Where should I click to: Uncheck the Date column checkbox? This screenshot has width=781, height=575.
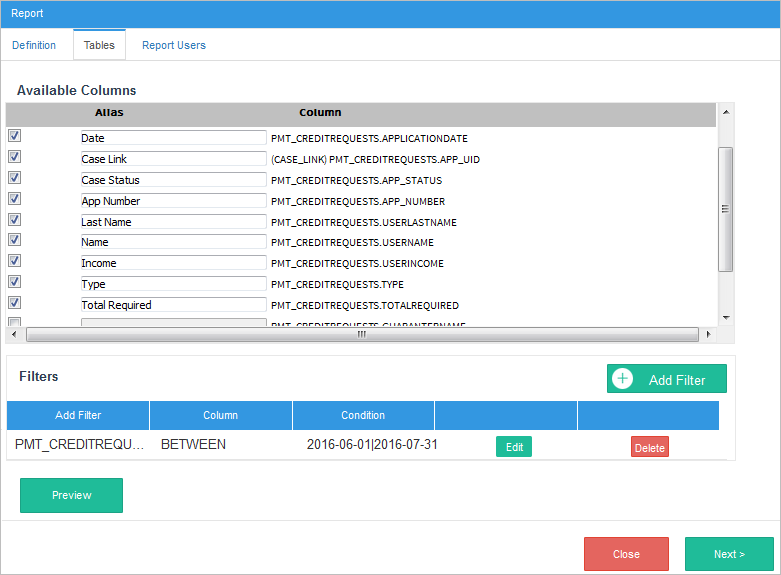14,136
